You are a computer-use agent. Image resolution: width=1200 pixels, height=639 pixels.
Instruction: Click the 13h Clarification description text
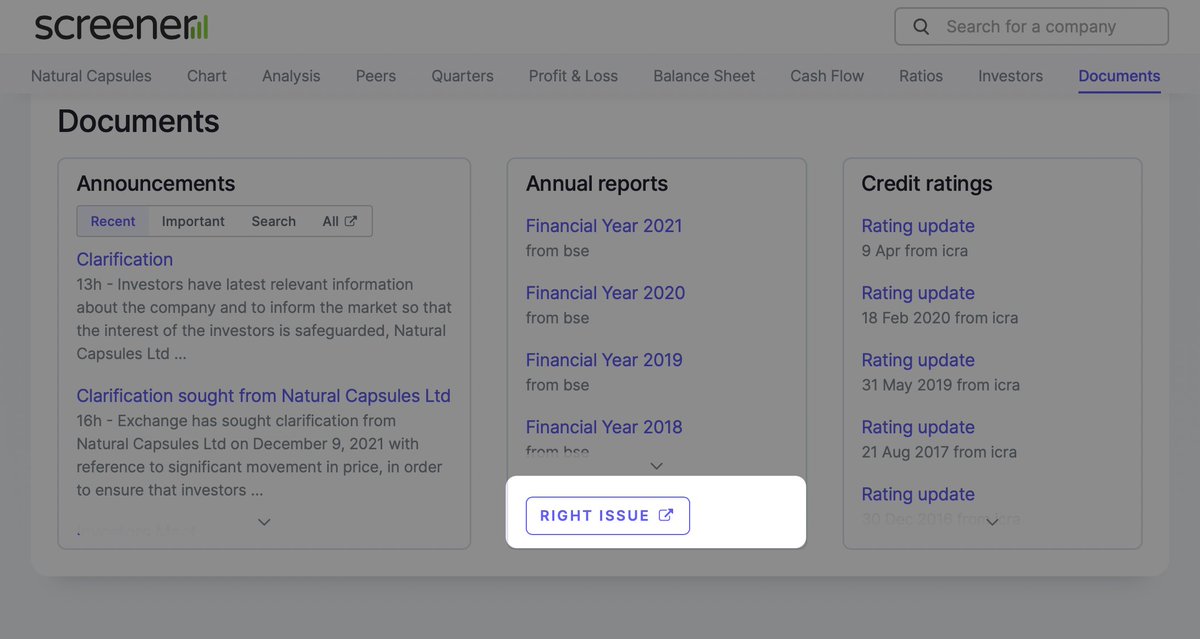pyautogui.click(x=264, y=319)
